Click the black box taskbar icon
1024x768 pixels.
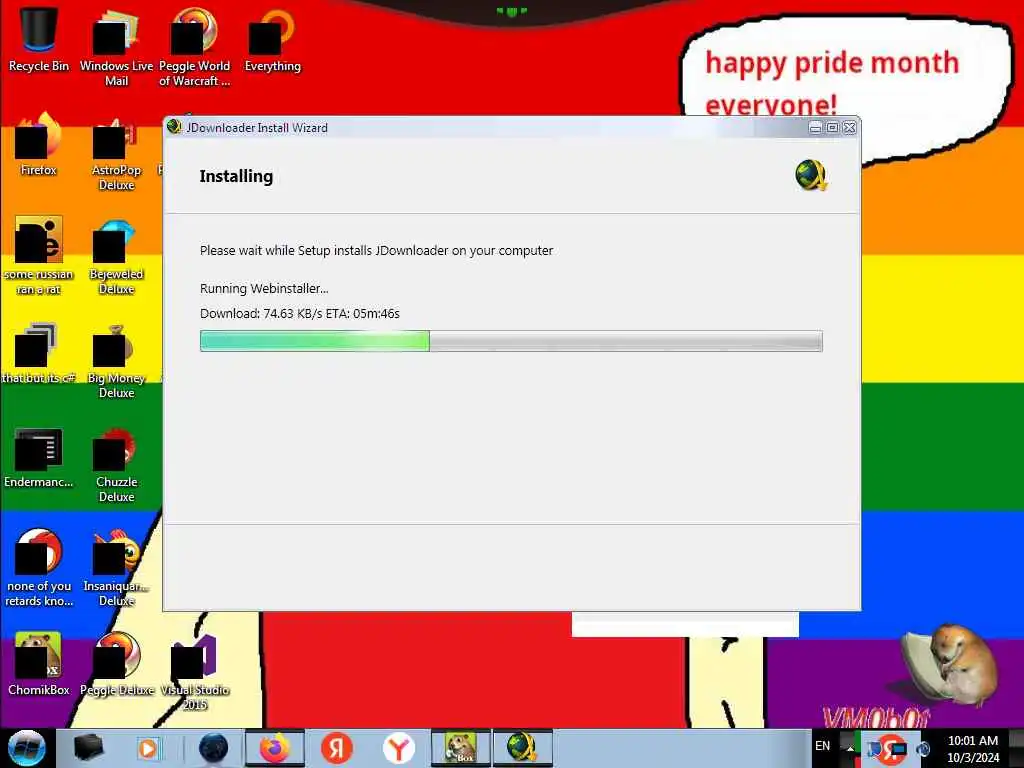click(89, 748)
